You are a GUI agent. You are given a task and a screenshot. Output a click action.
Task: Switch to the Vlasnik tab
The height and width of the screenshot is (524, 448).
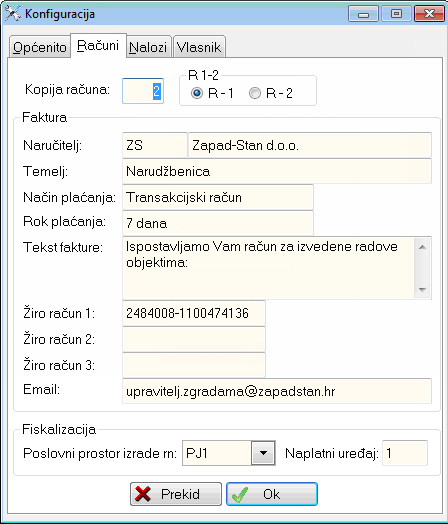click(199, 47)
